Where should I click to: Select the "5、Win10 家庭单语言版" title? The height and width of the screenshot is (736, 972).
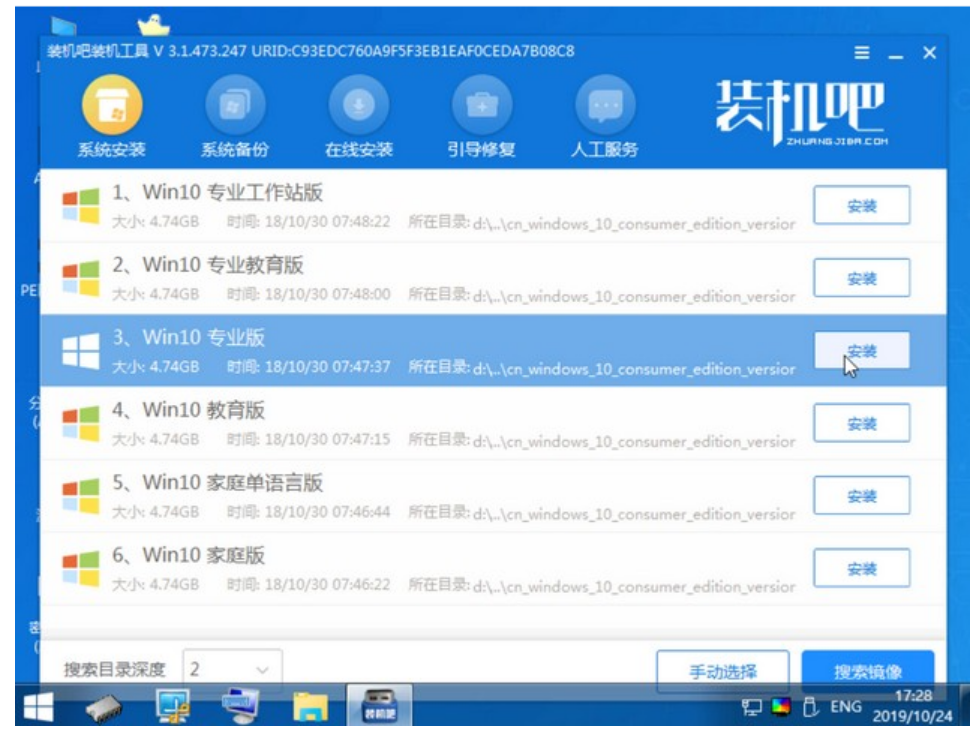tap(217, 482)
